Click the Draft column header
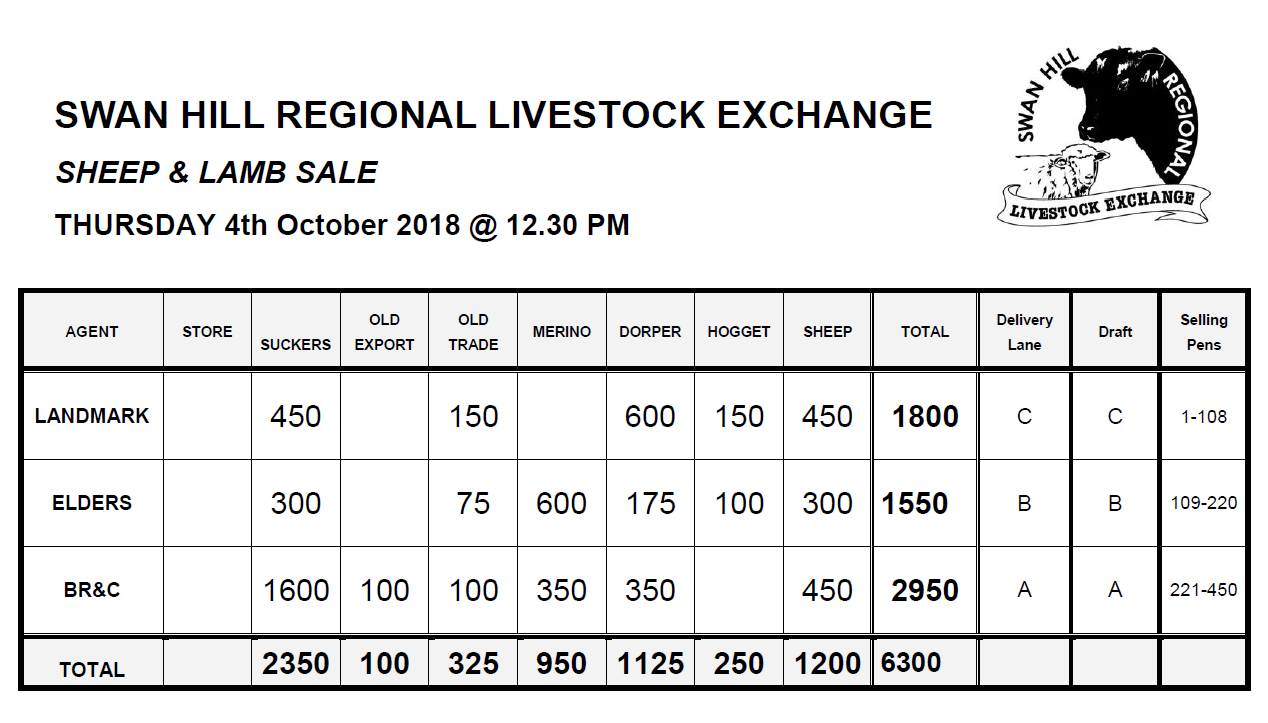Image resolution: width=1268 pixels, height=723 pixels. coord(1115,332)
